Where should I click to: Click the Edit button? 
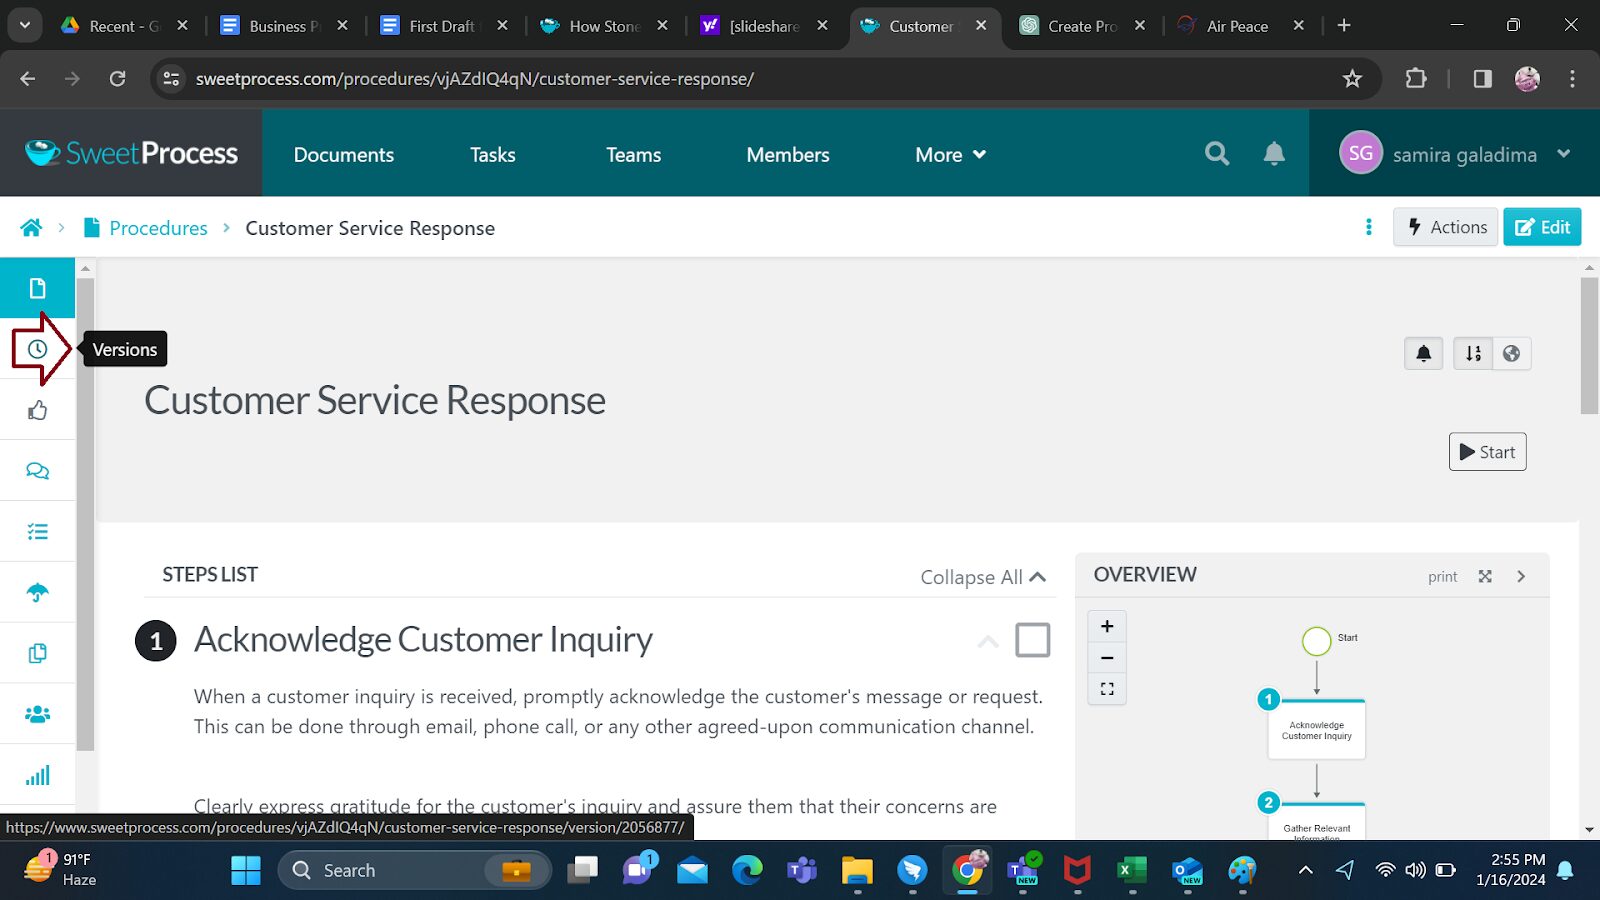coord(1542,227)
